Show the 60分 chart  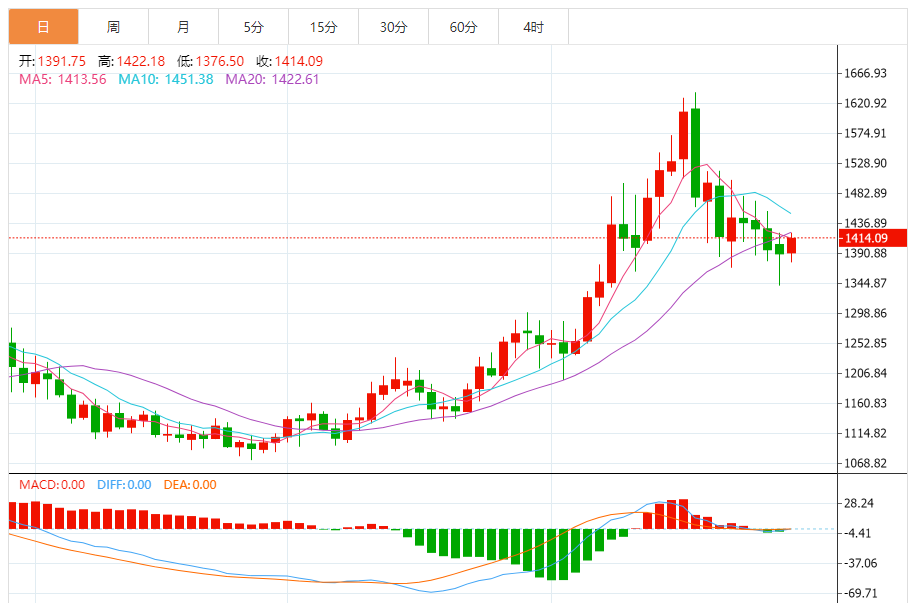463,27
